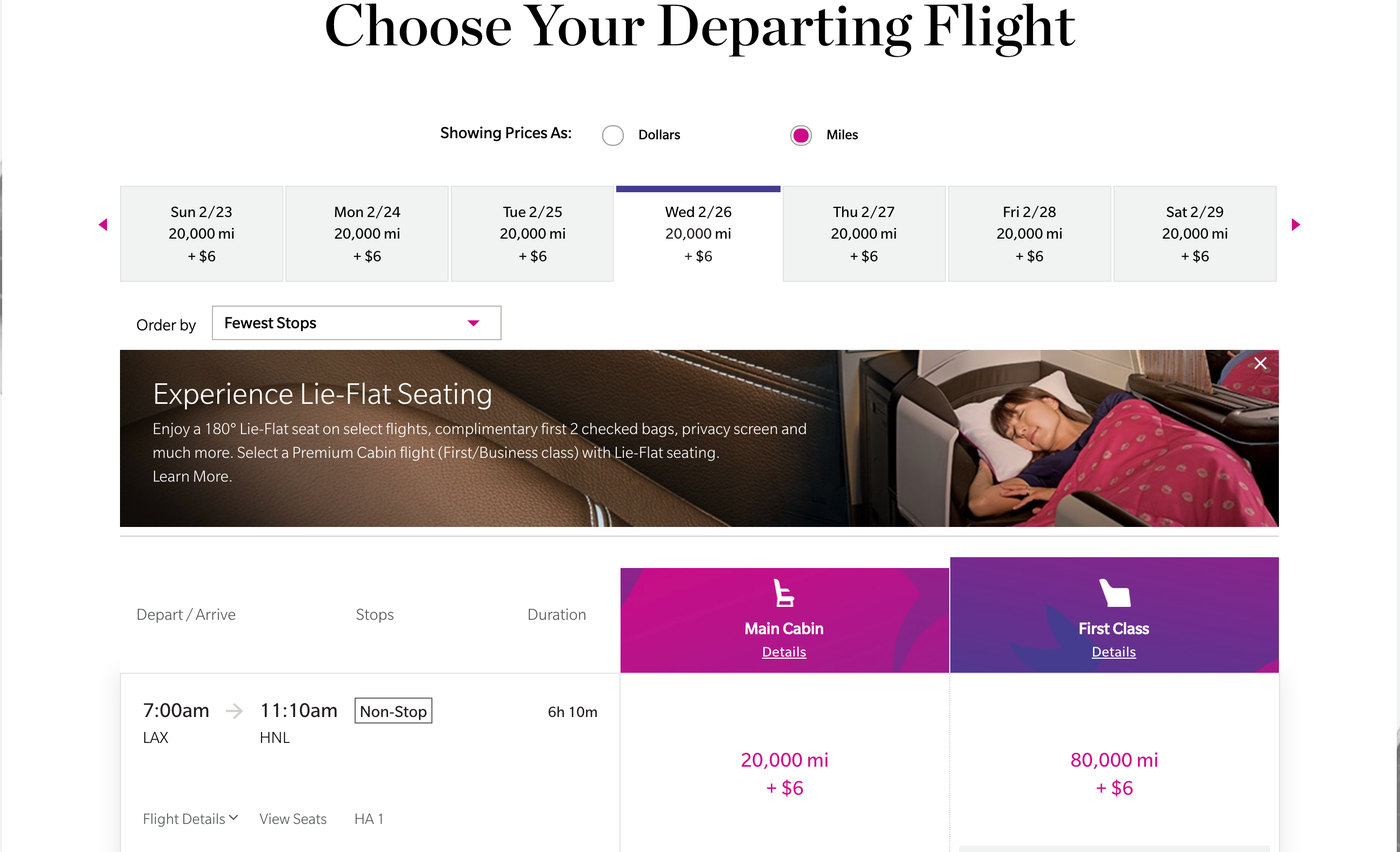Click View Seats for the LAX flight
This screenshot has height=852, width=1400.
tap(293, 818)
